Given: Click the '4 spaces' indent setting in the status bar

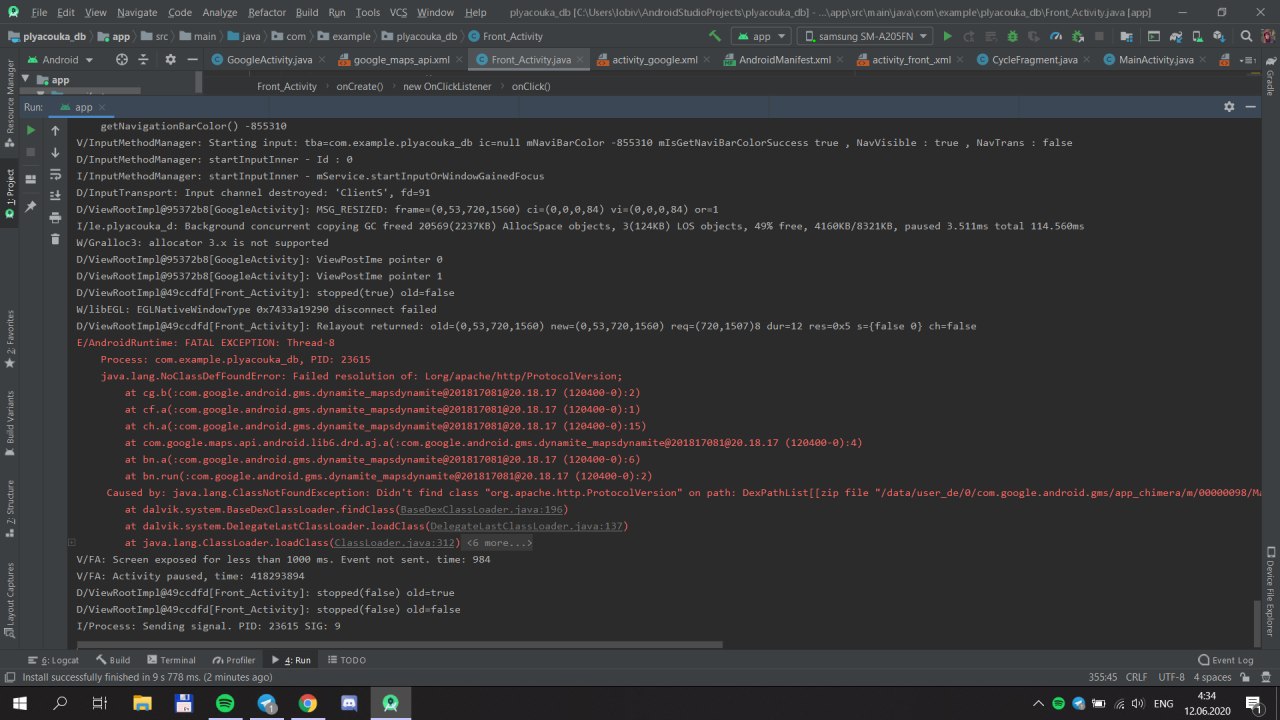Looking at the screenshot, I should (x=1212, y=677).
